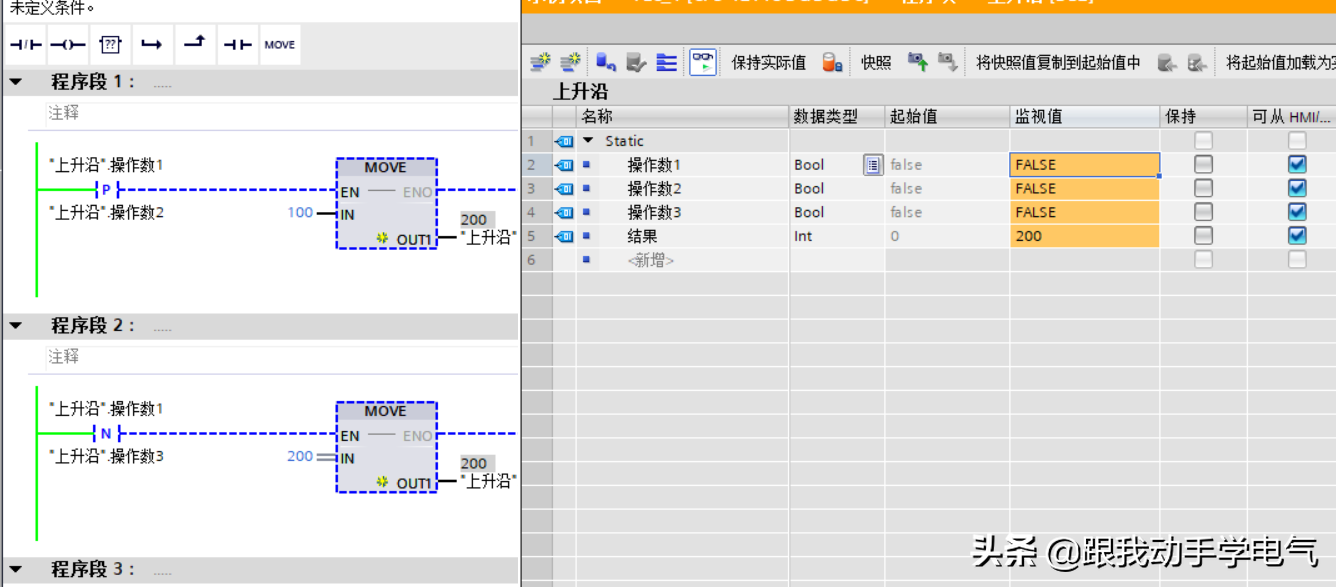
Task: Click the 操作数1 row tag icon
Action: [x=565, y=165]
